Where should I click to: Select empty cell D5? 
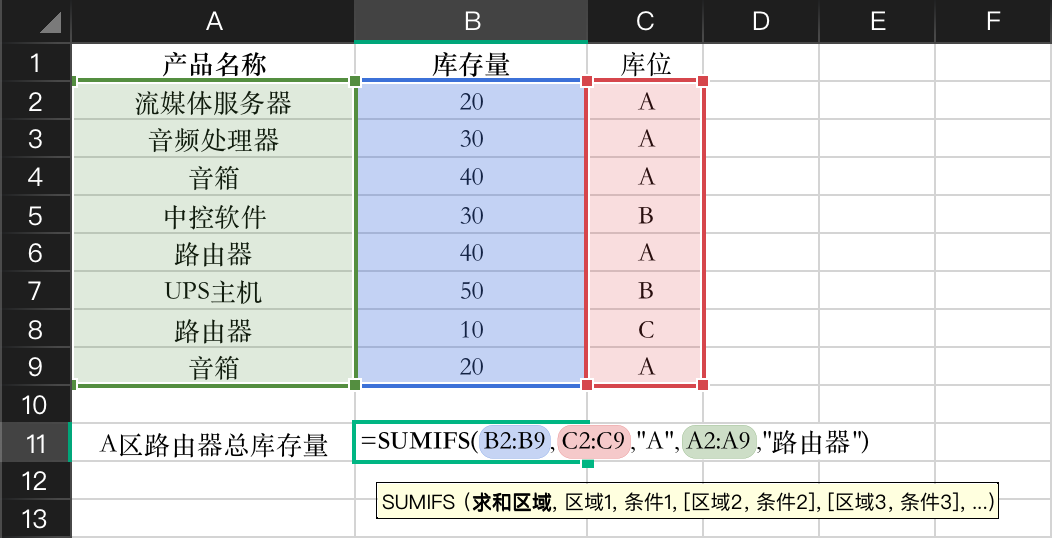pos(760,215)
